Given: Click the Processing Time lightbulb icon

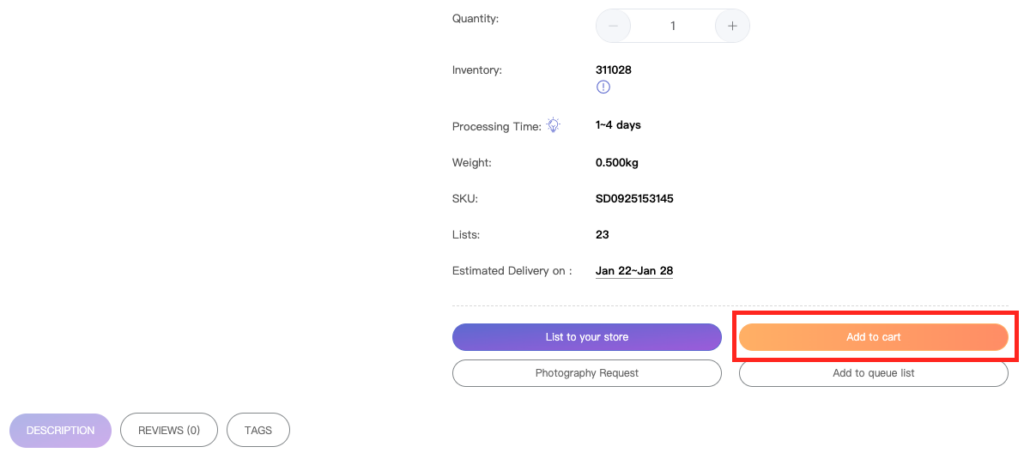Looking at the screenshot, I should tap(553, 125).
